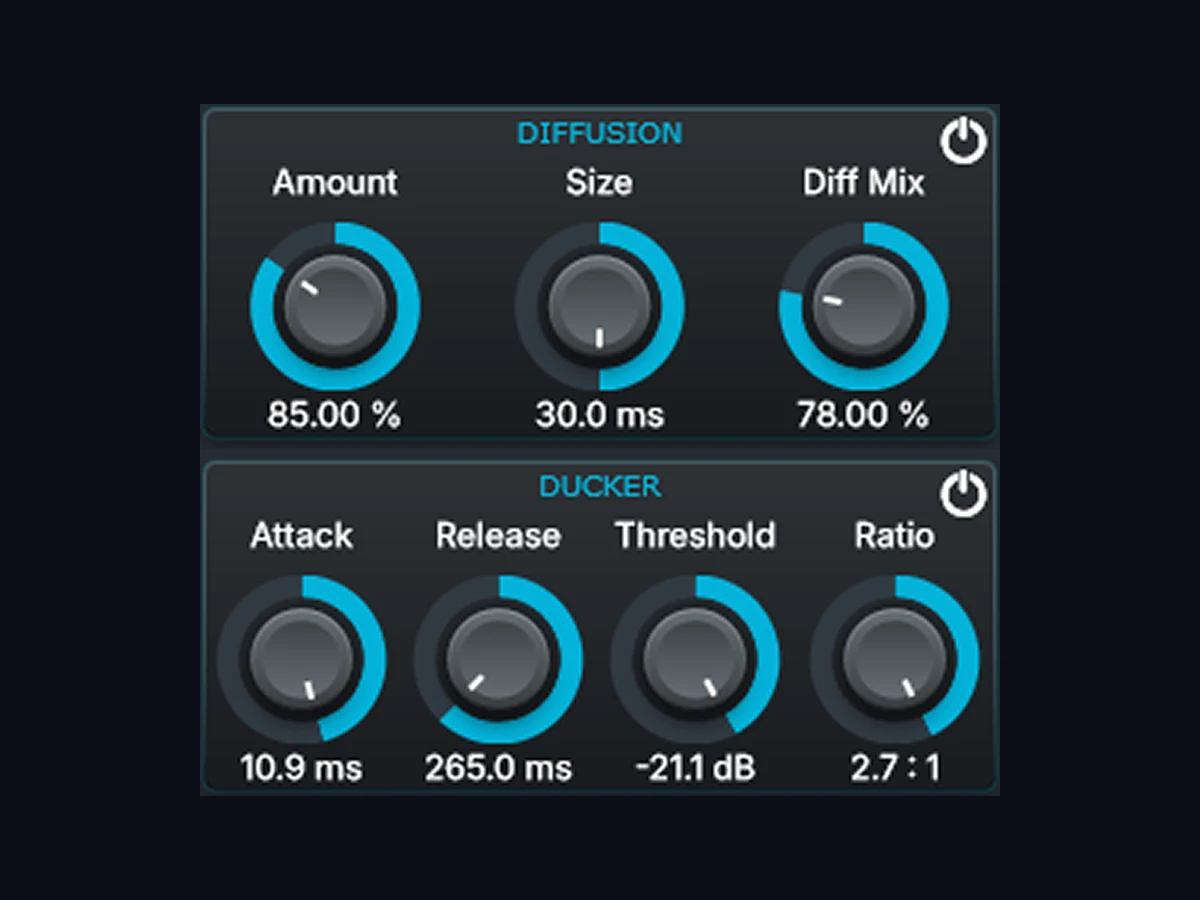The width and height of the screenshot is (1200, 900).
Task: Click the Ducker Attack knob
Action: (x=301, y=659)
